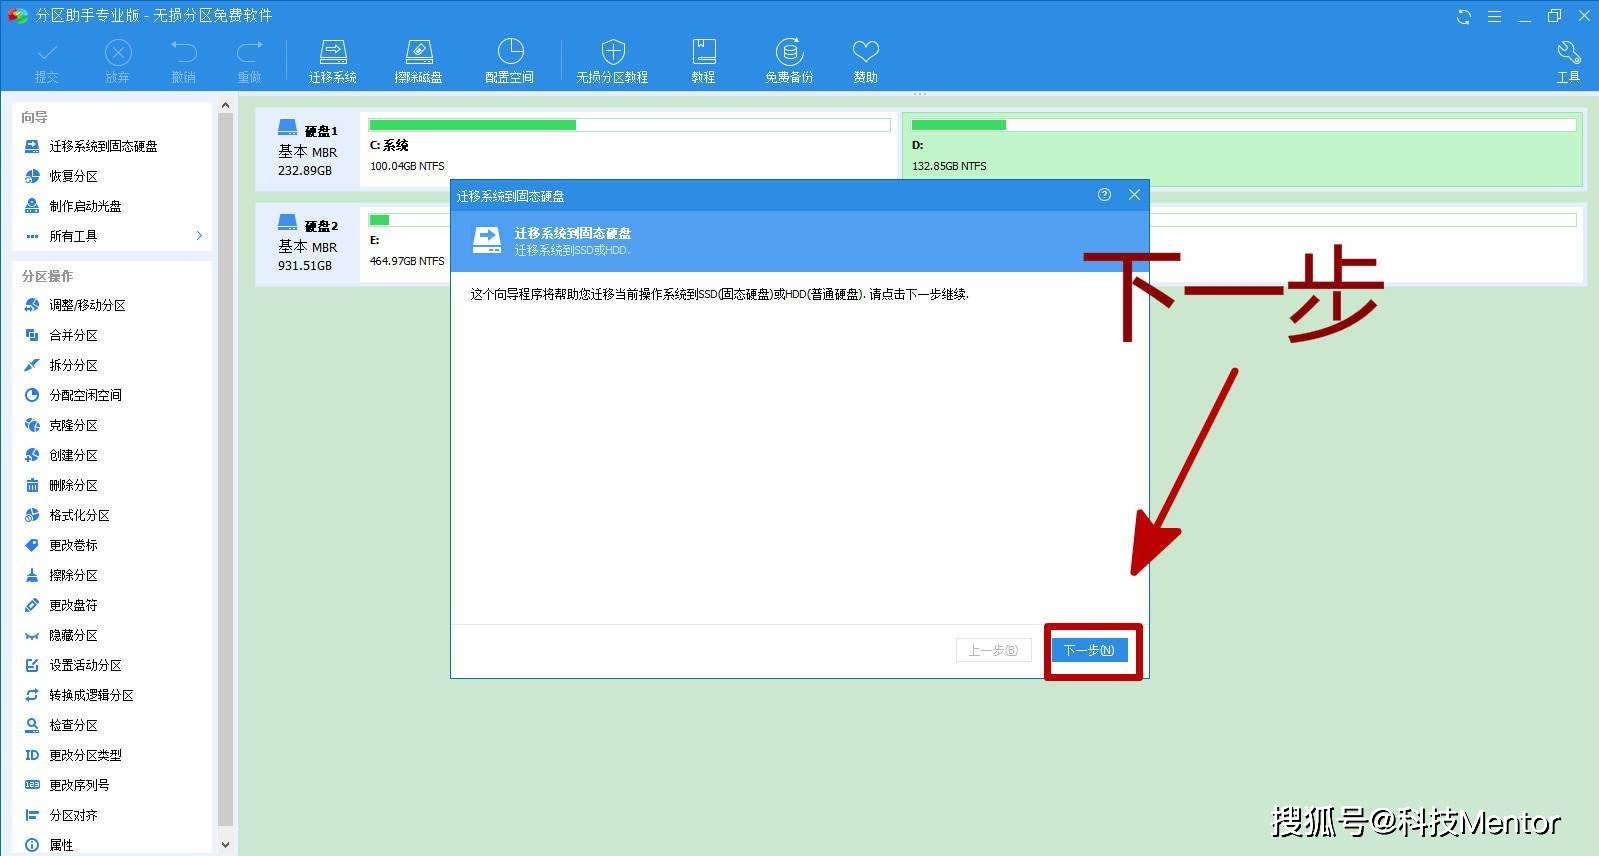Choose 调整/移动分区 from partition operations
The width and height of the screenshot is (1599, 856).
coord(87,305)
